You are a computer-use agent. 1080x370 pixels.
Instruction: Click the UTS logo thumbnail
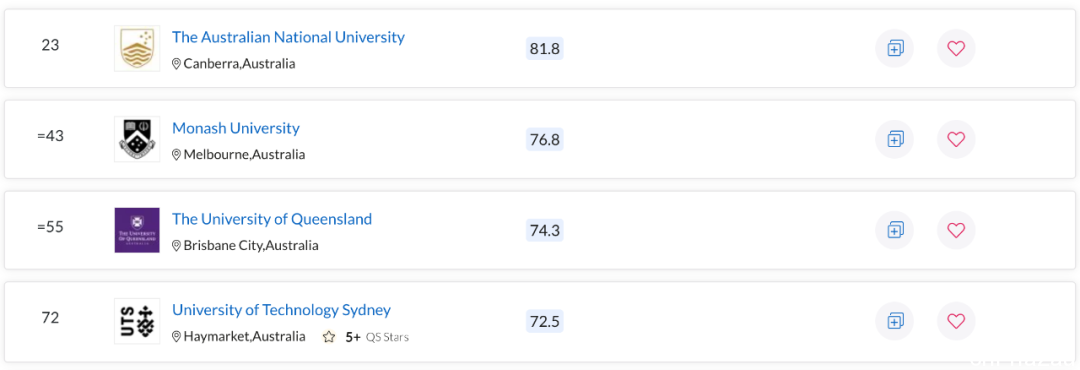point(137,321)
